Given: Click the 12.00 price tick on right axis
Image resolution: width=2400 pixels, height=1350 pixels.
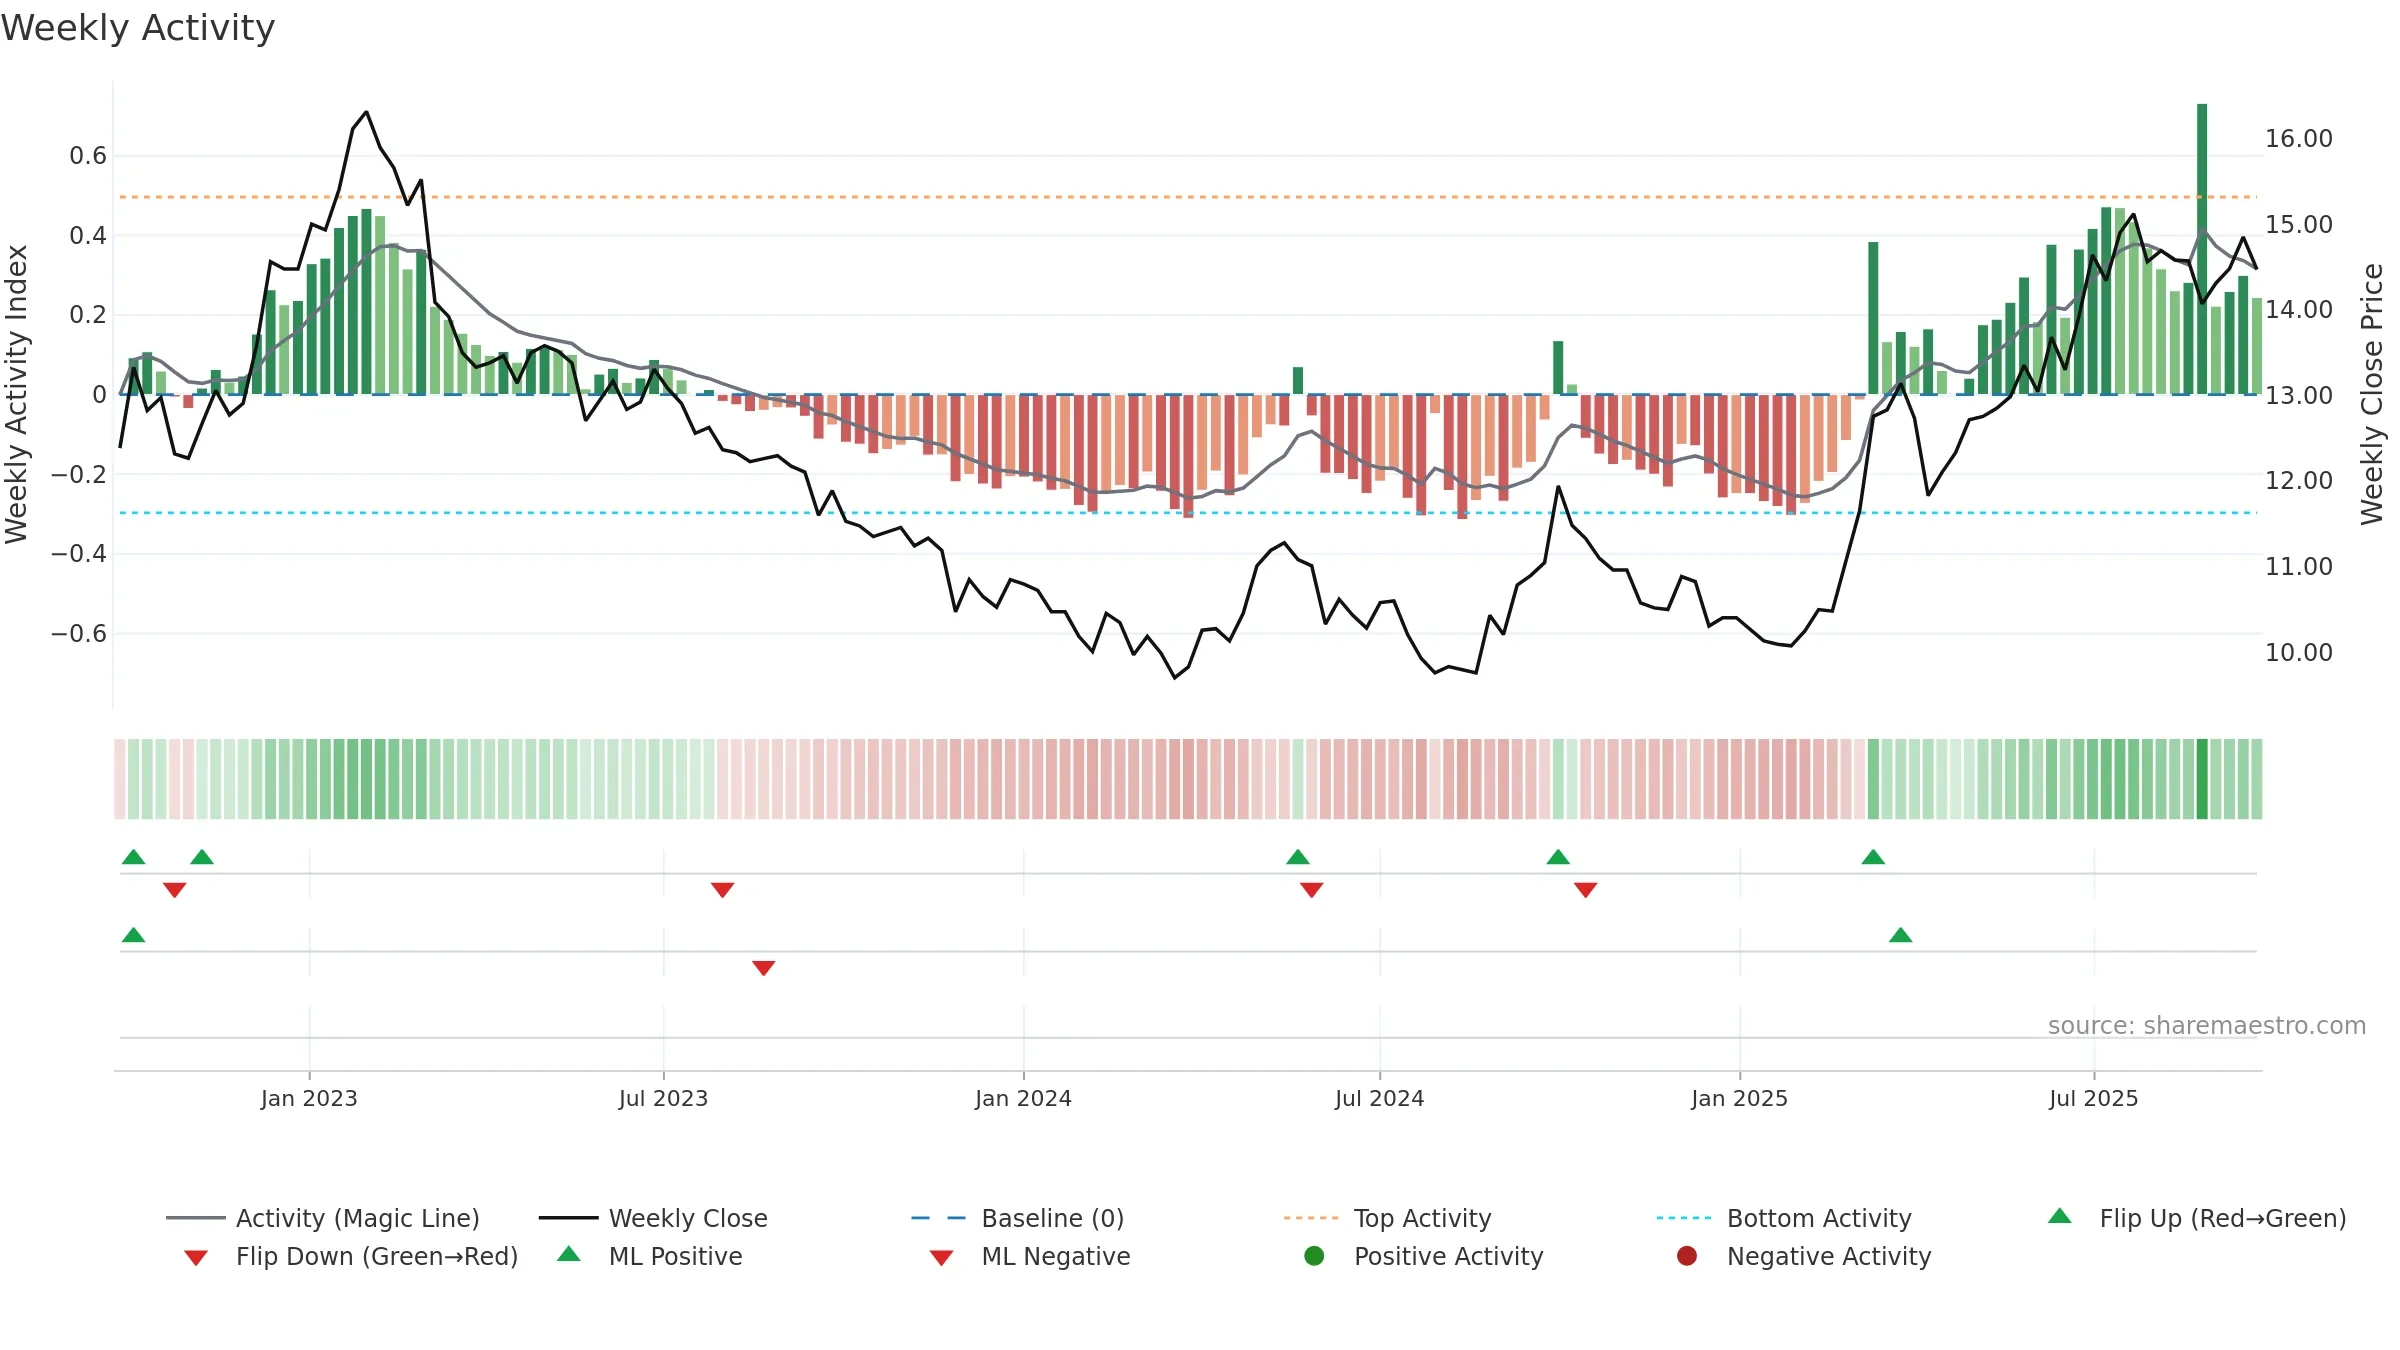Looking at the screenshot, I should [2299, 481].
